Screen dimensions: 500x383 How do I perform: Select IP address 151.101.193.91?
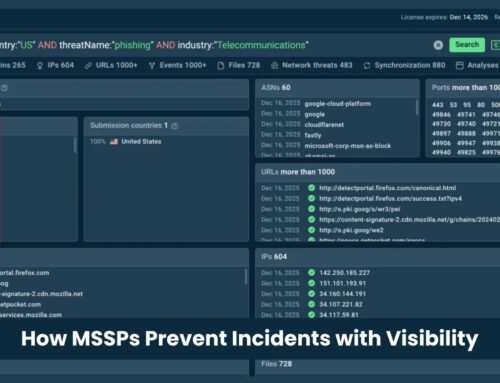pyautogui.click(x=343, y=283)
